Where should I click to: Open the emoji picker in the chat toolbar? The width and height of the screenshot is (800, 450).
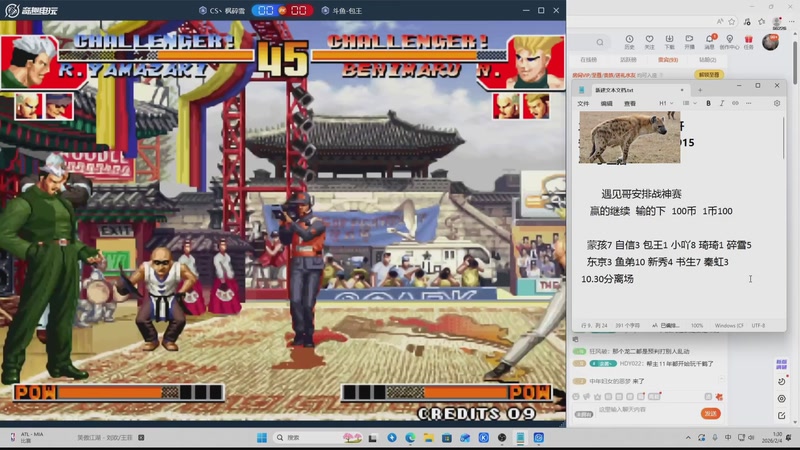(x=576, y=396)
